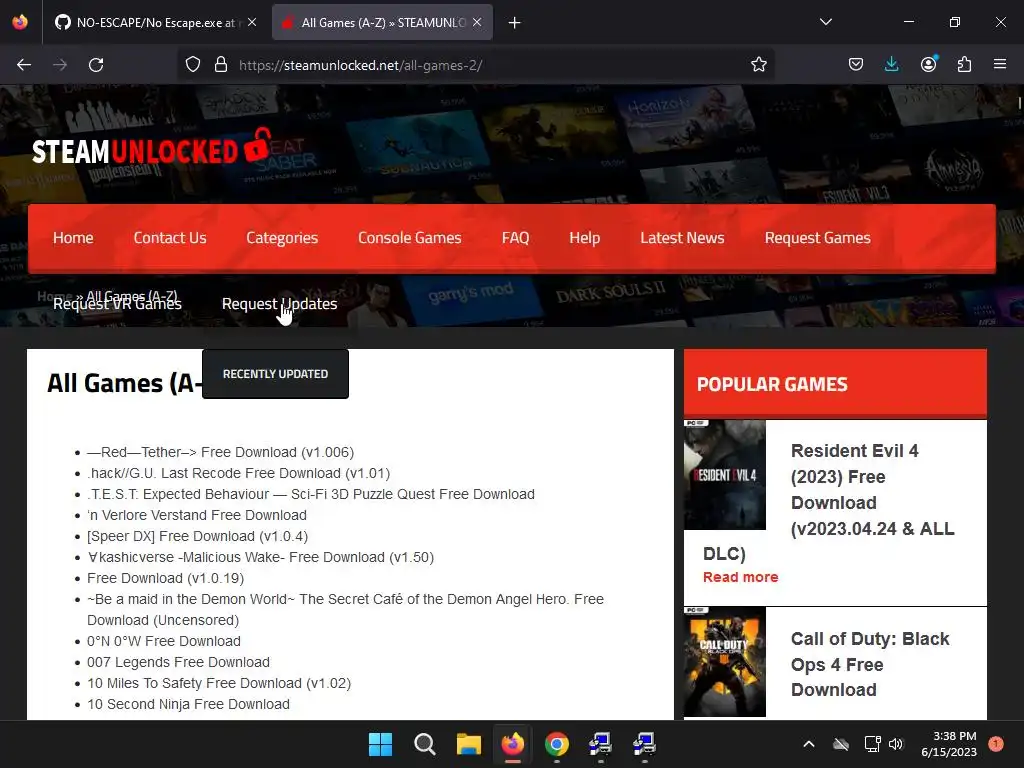This screenshot has width=1024, height=768.
Task: Open Request VR Games link
Action: pos(118,304)
